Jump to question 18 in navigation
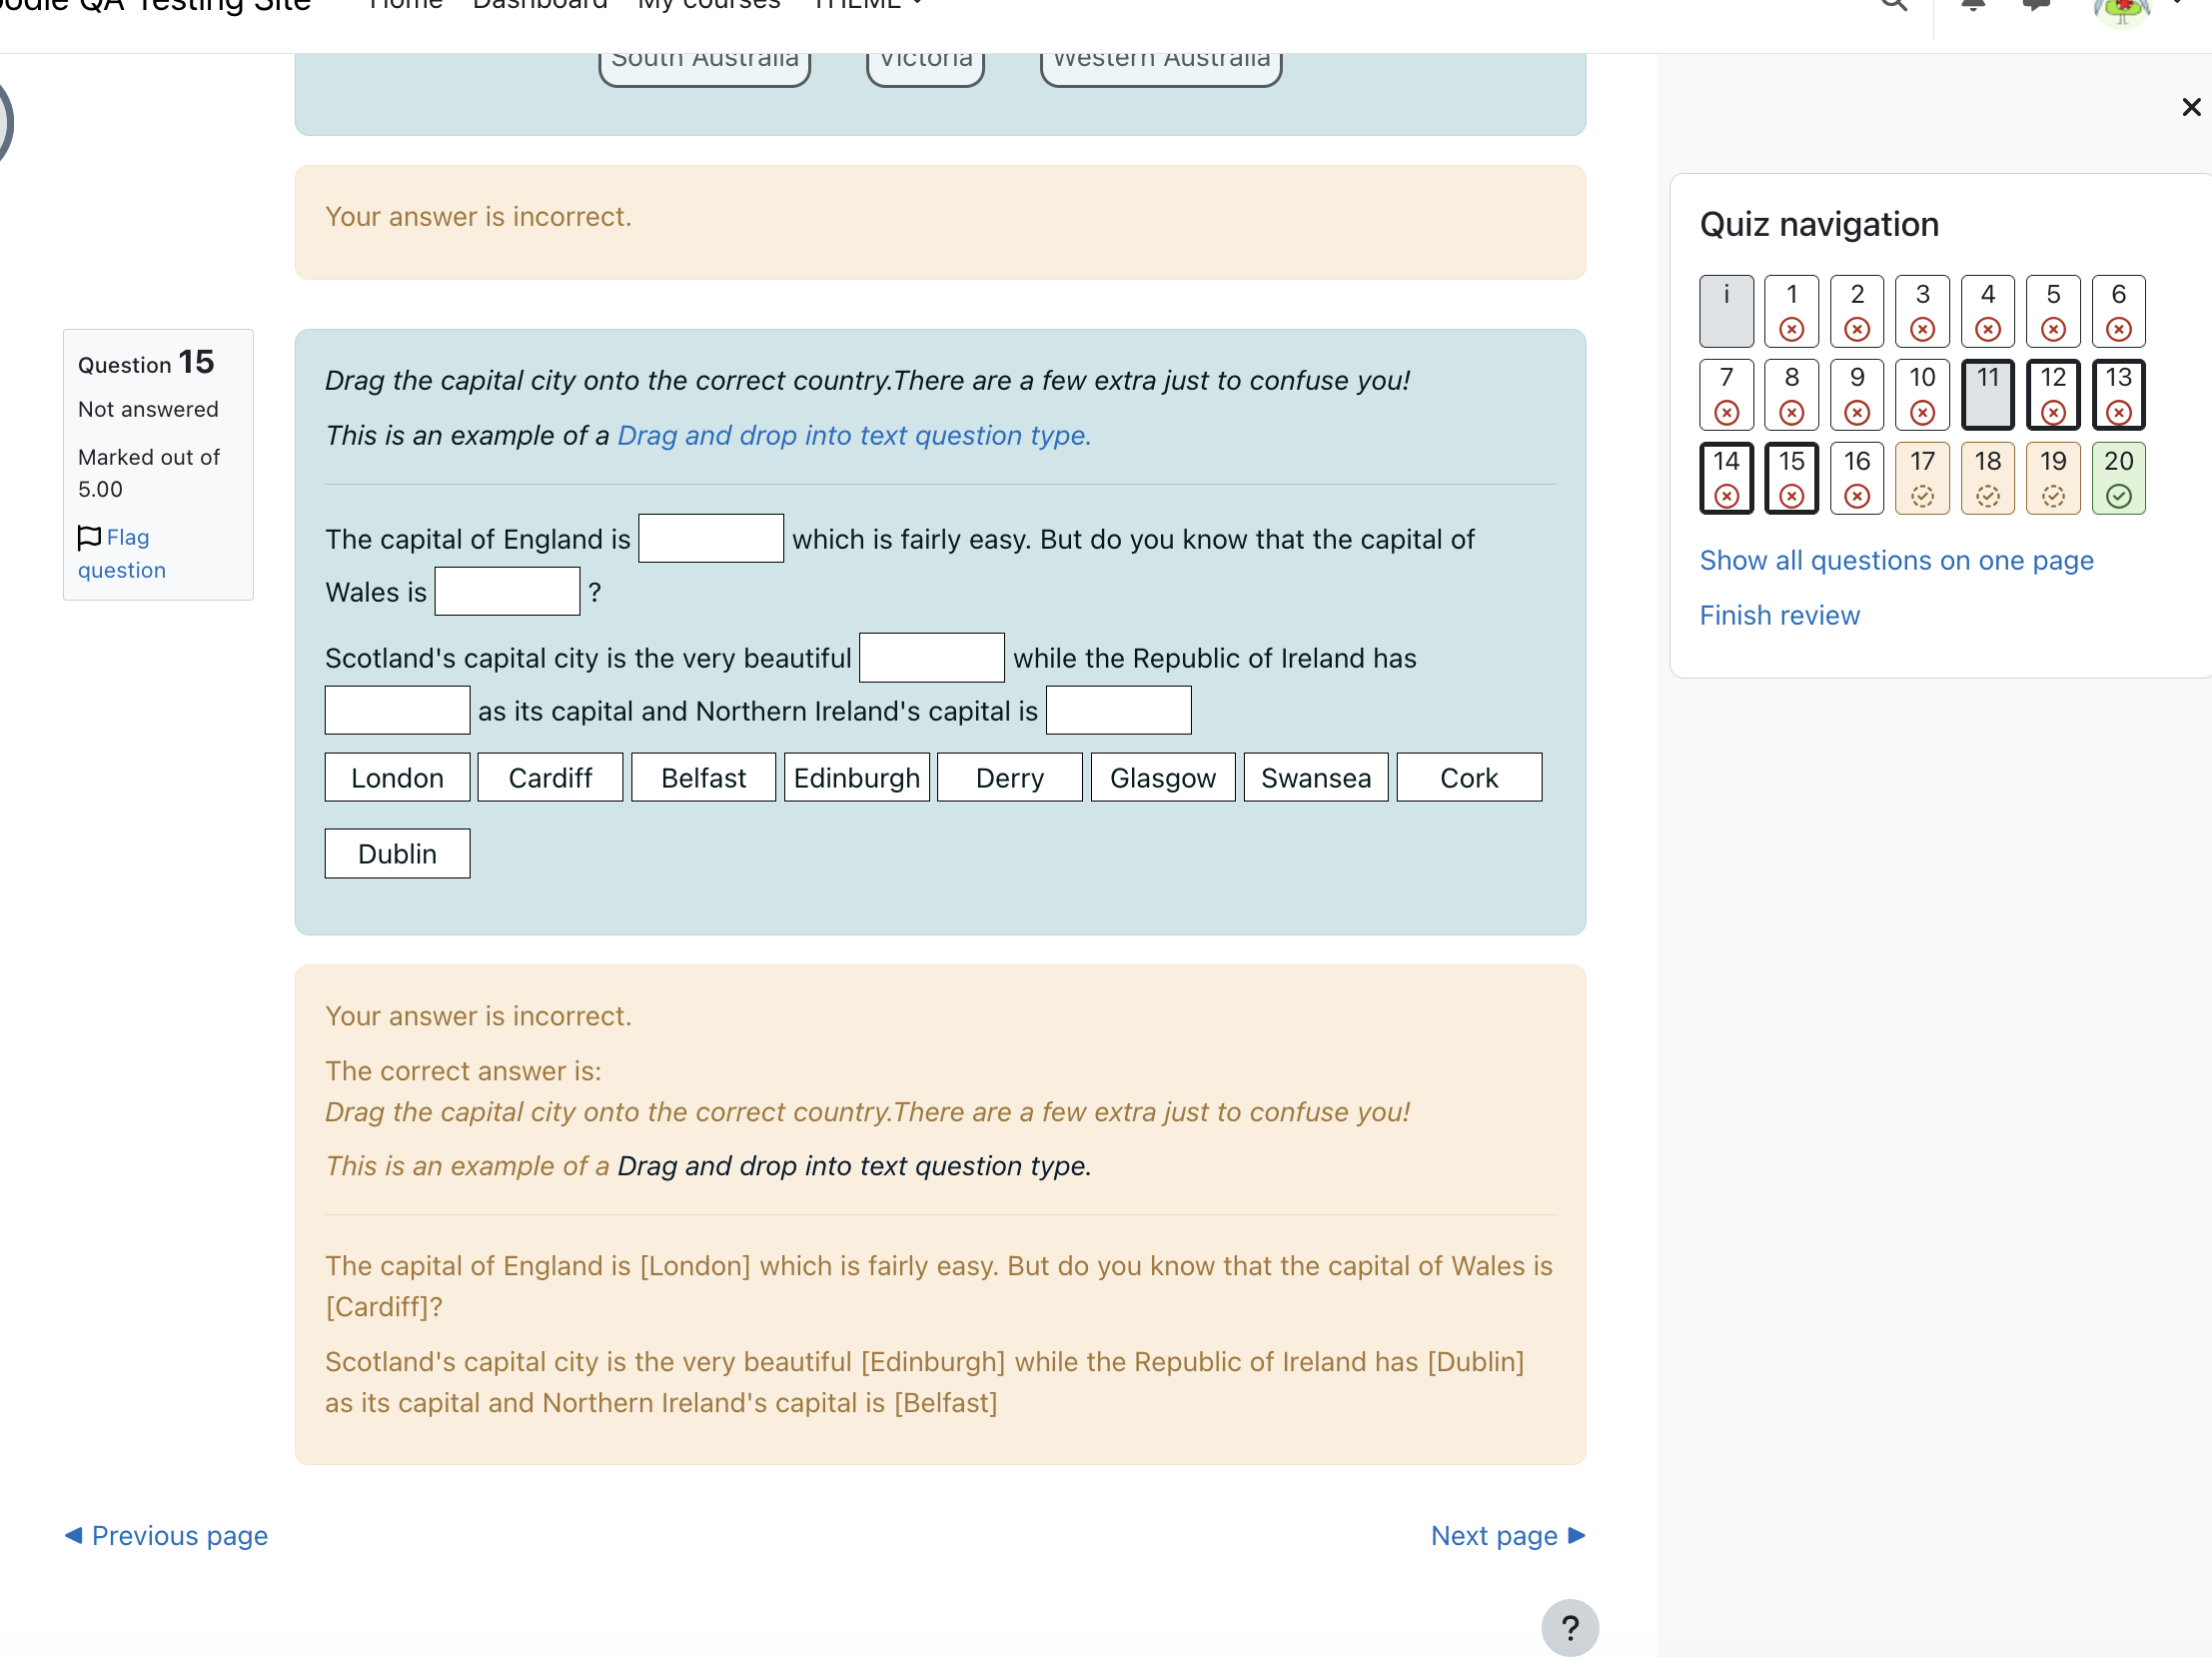The width and height of the screenshot is (2212, 1657). click(x=1987, y=478)
